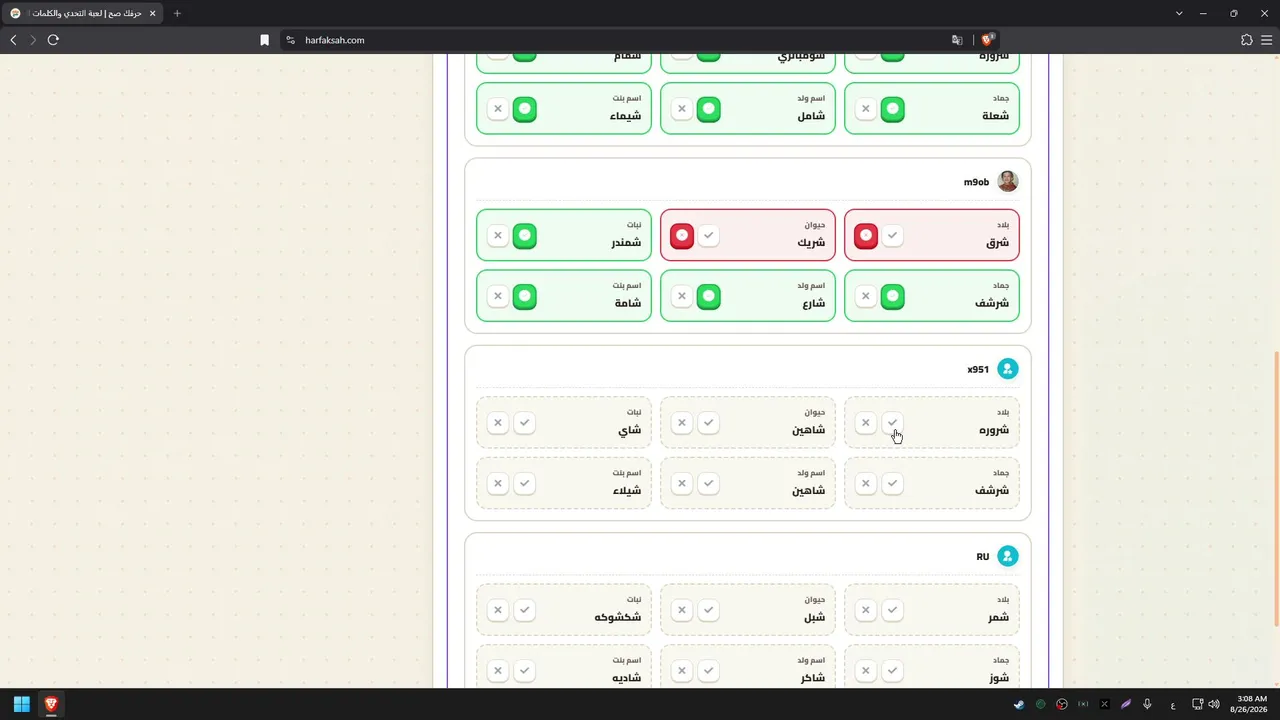Toggle the red reject mark on m9ob's شريك
Viewport: 1280px width, 720px height.
click(682, 236)
